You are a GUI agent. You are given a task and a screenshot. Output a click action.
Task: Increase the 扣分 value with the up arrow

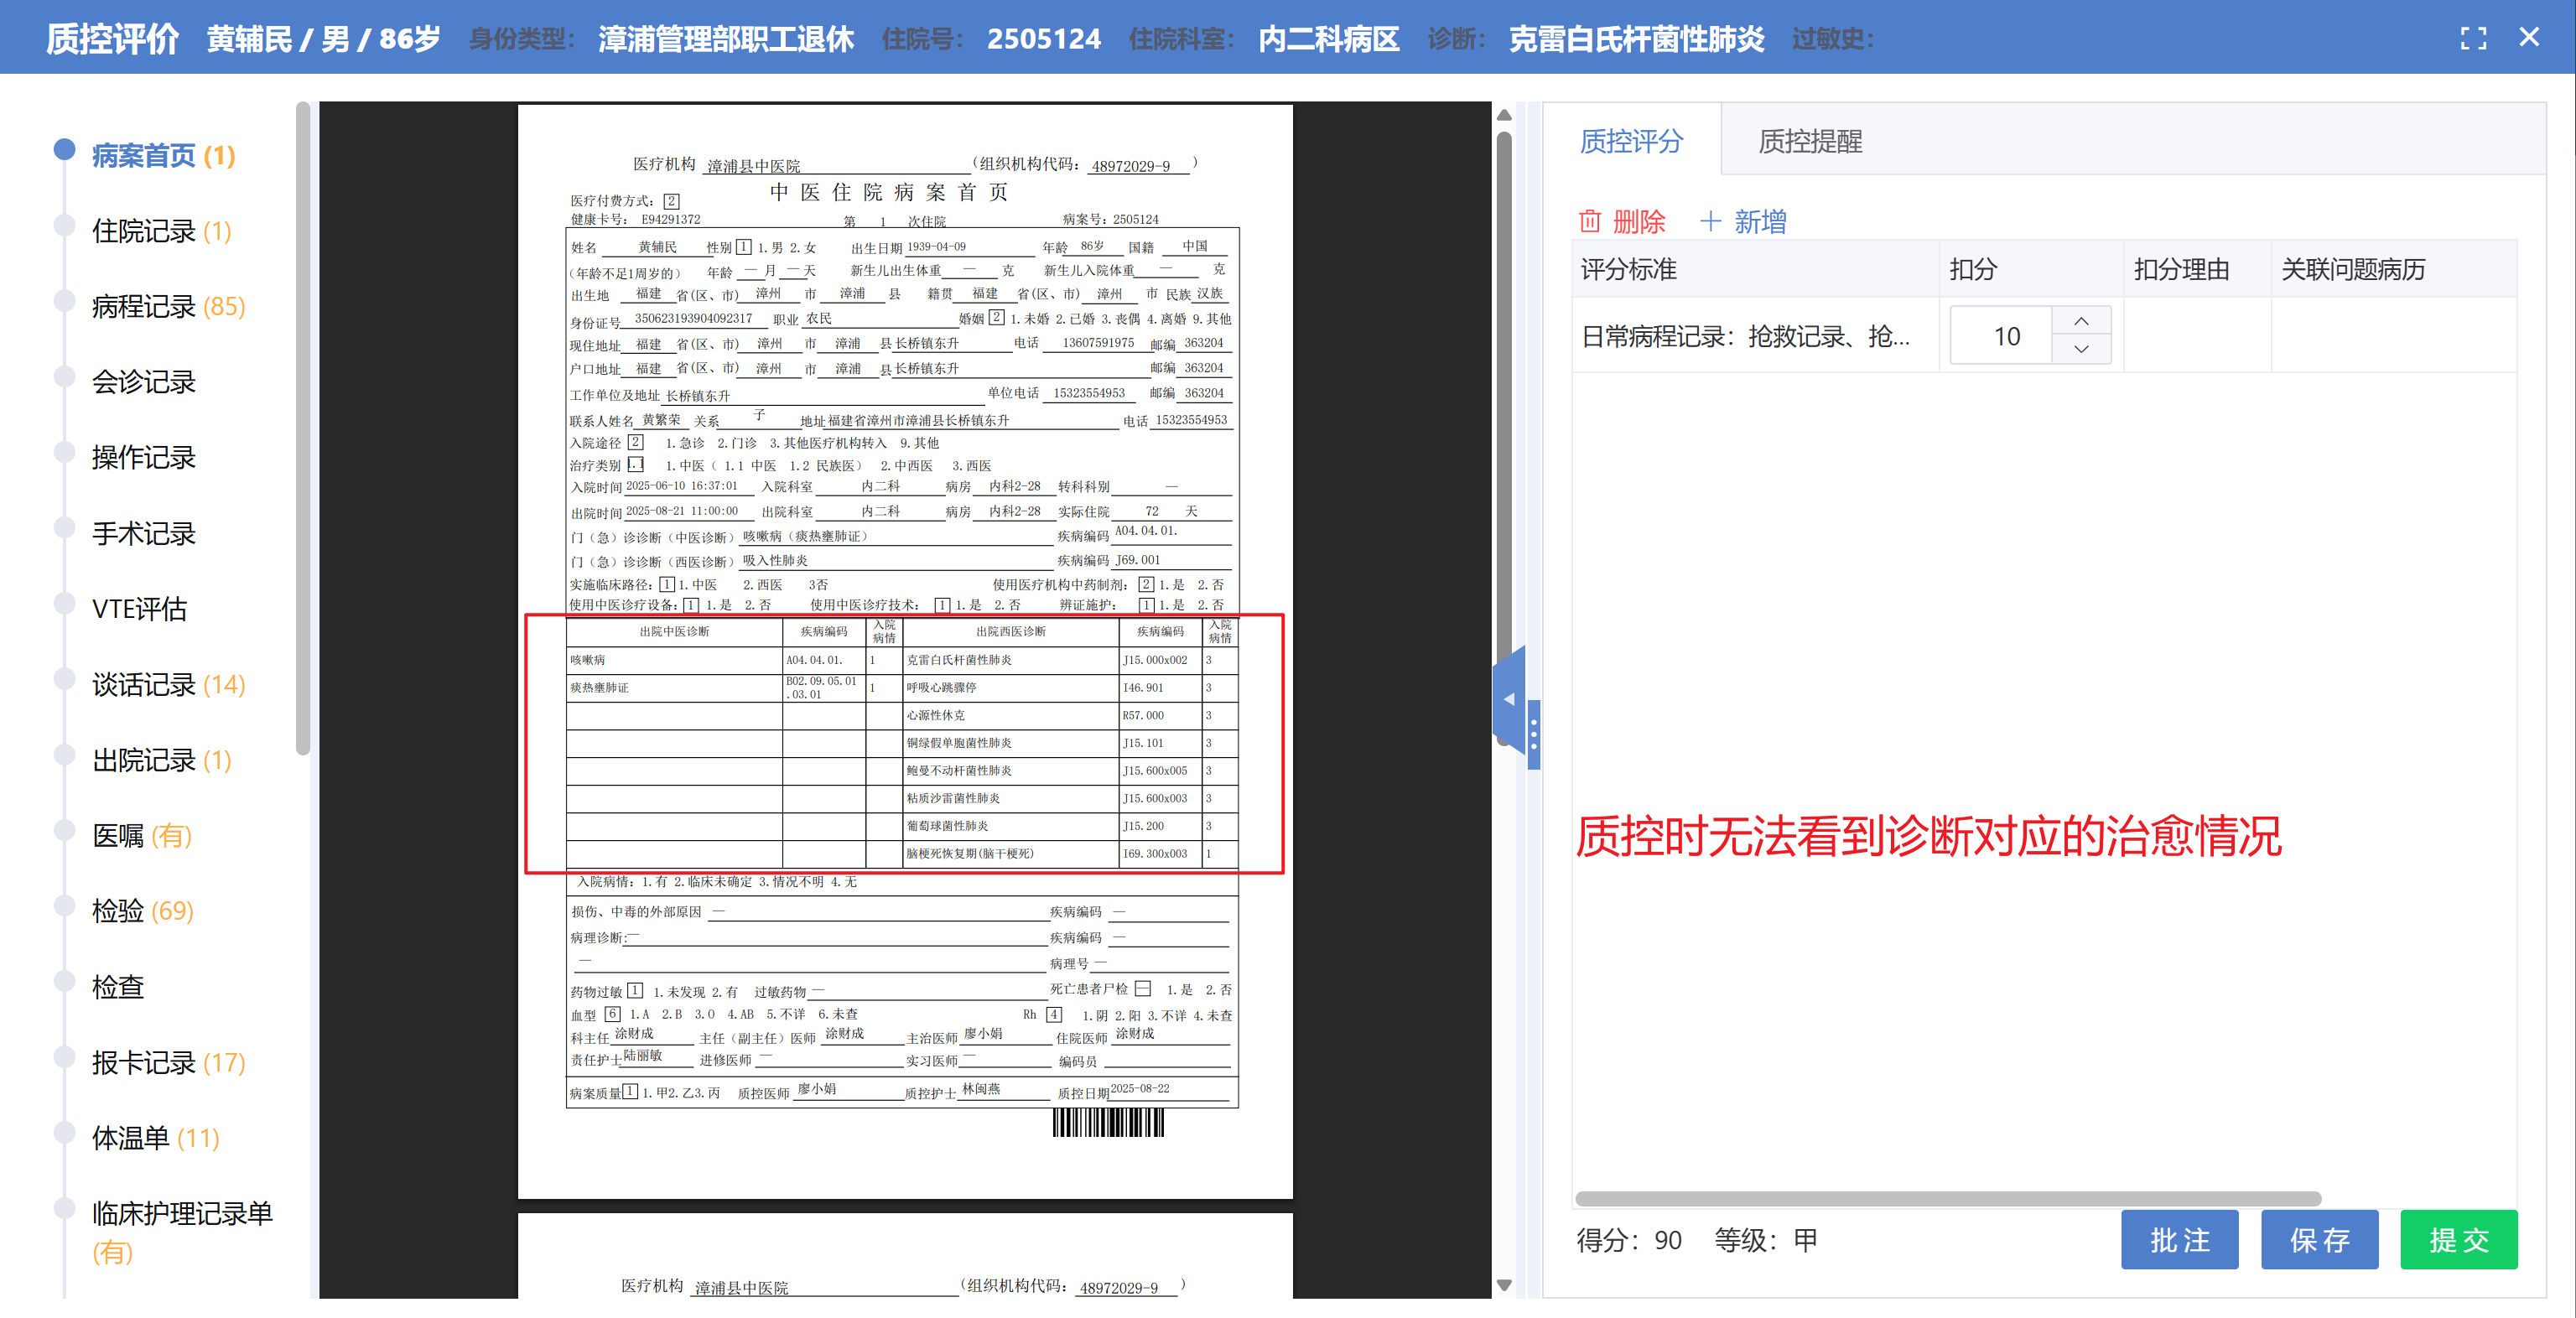(x=2081, y=321)
